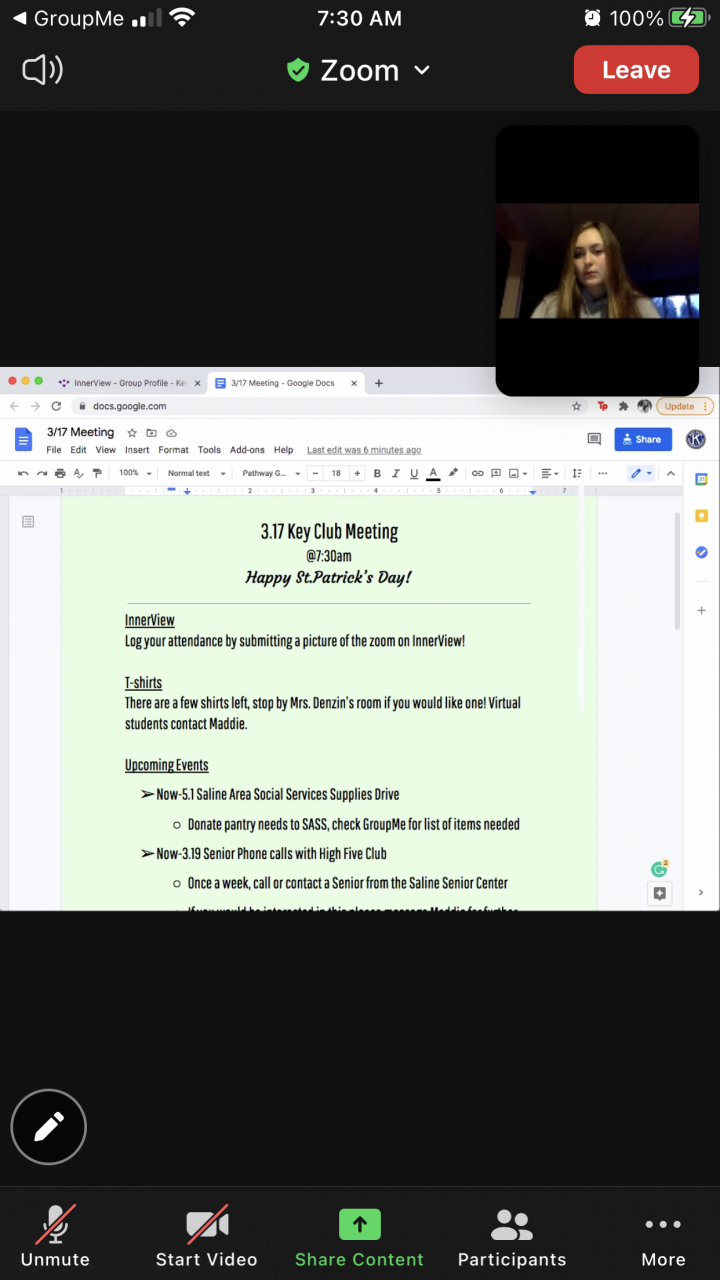Click the 3/17 Meeting document title
Viewport: 720px width, 1280px height.
(x=80, y=432)
